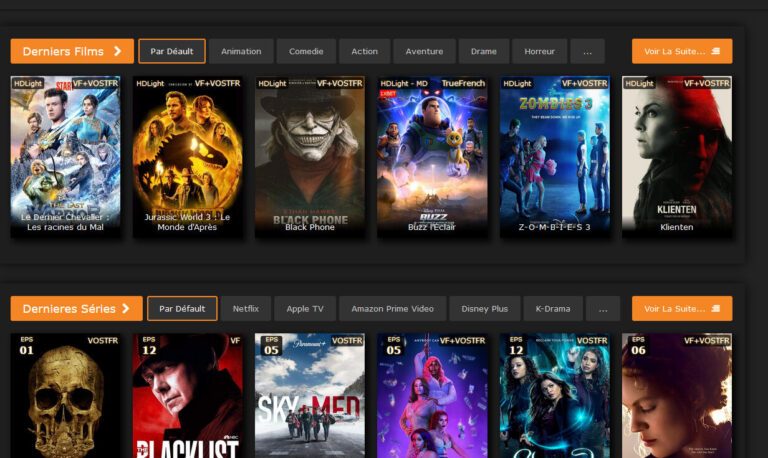This screenshot has height=458, width=768.
Task: Filter films by Drame
Action: pos(483,51)
